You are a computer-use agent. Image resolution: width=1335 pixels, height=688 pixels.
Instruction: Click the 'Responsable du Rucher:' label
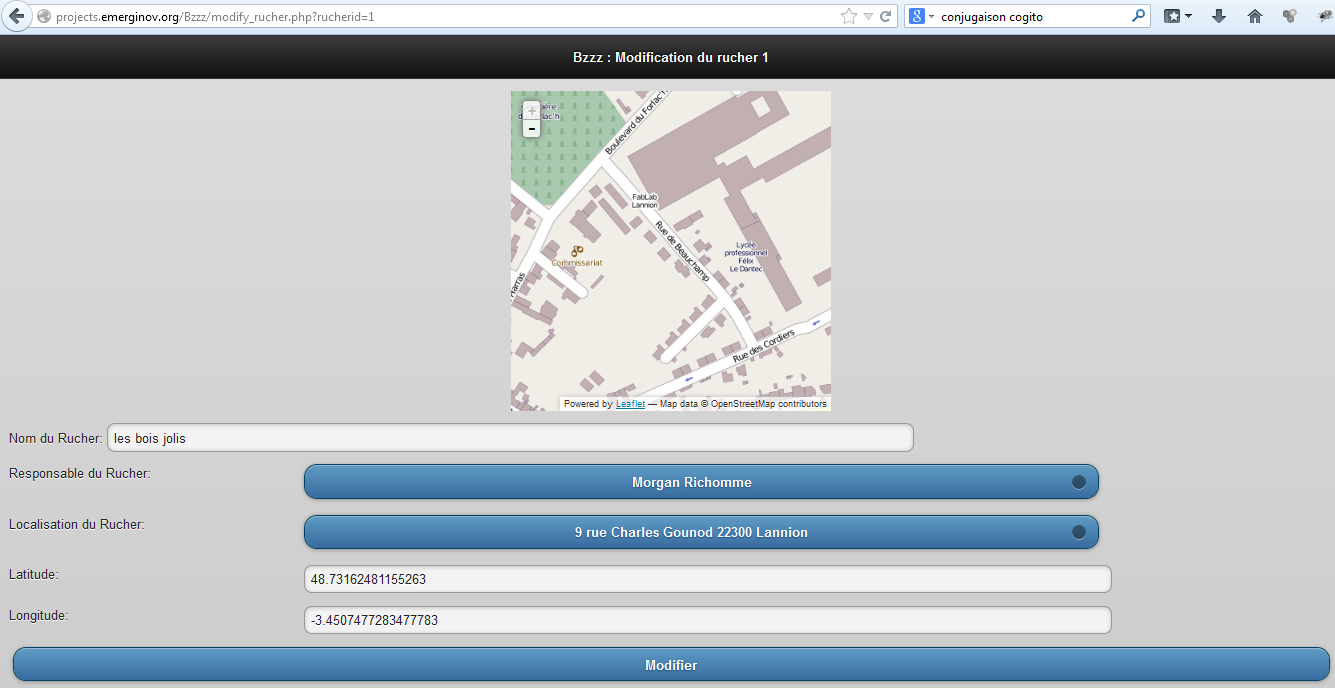pos(80,473)
